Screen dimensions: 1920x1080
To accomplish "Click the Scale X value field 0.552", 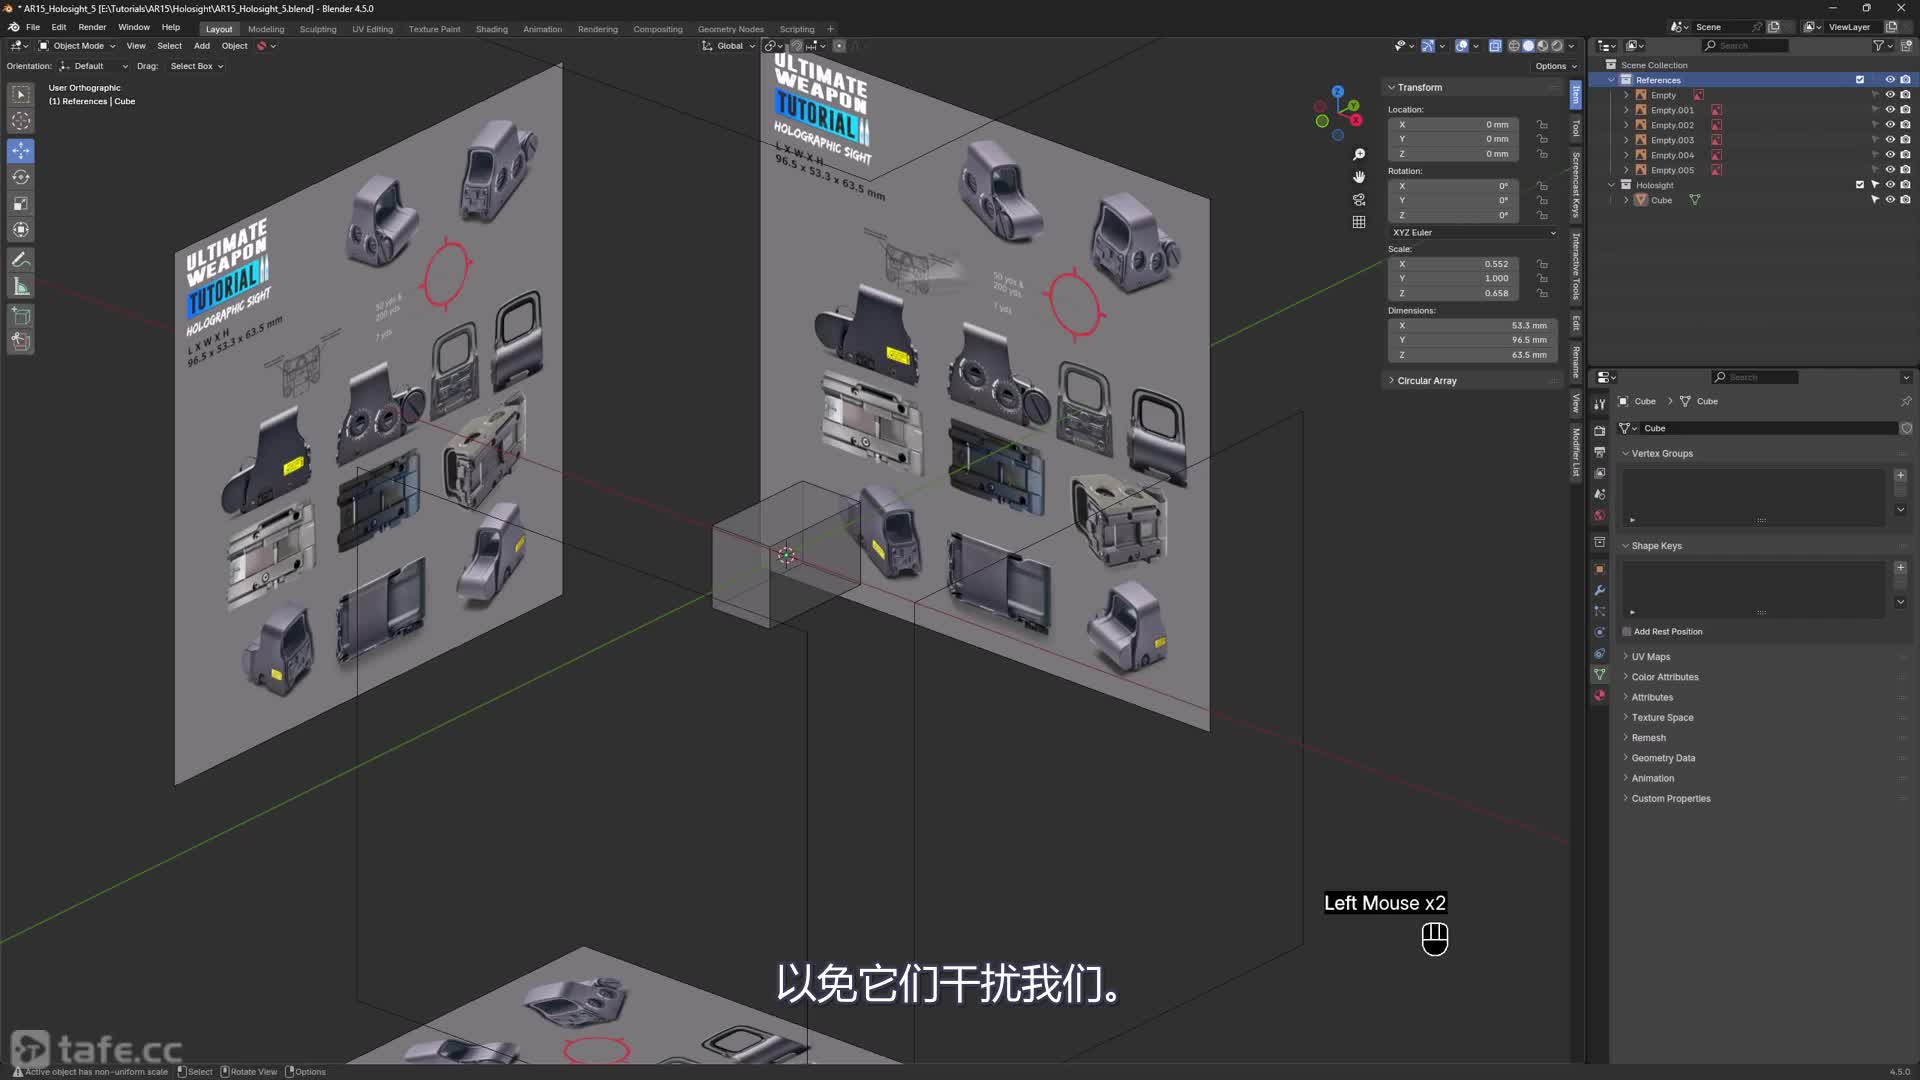I will [x=1454, y=264].
